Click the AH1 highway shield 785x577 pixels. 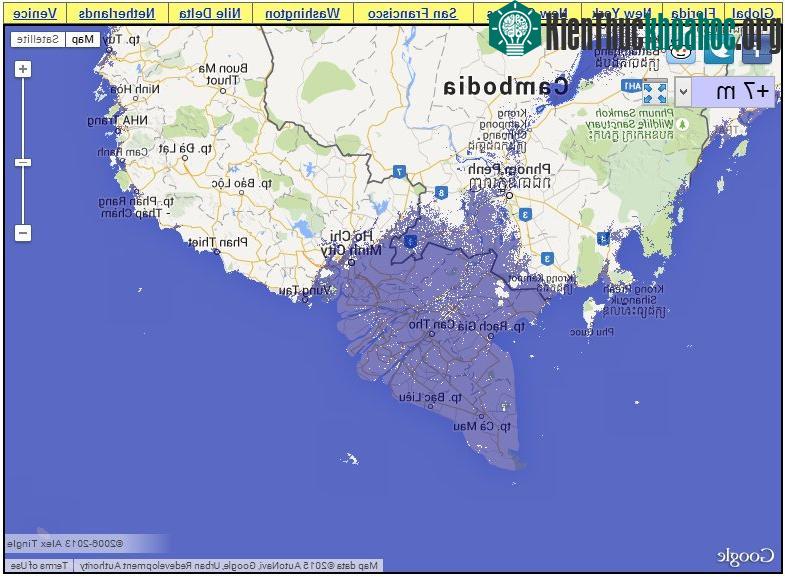(632, 86)
